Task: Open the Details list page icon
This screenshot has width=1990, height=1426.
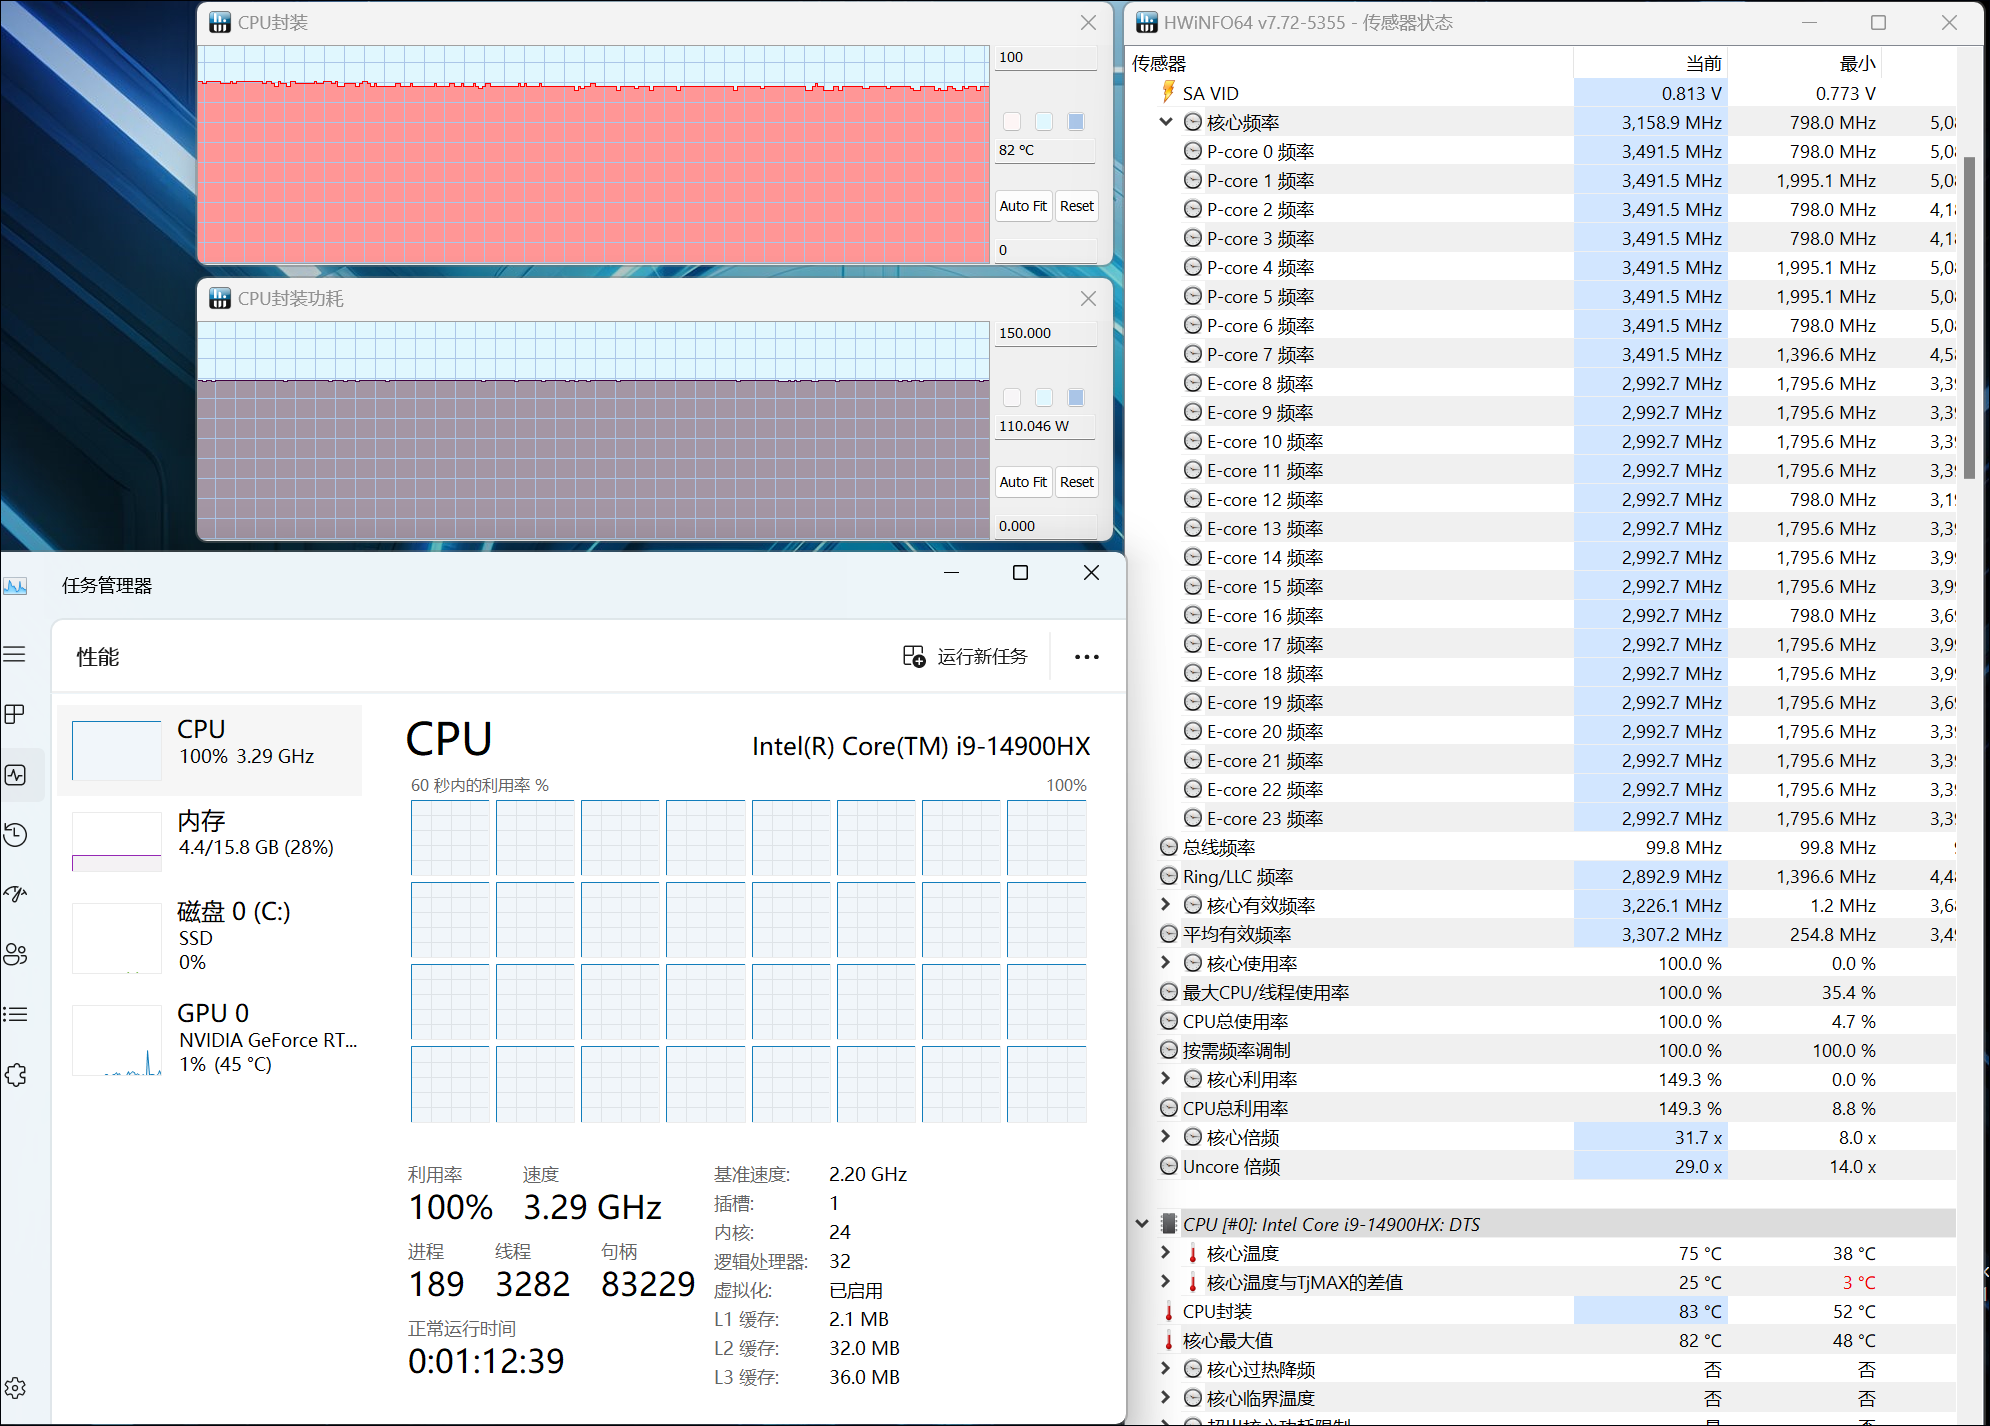Action: 15,1014
